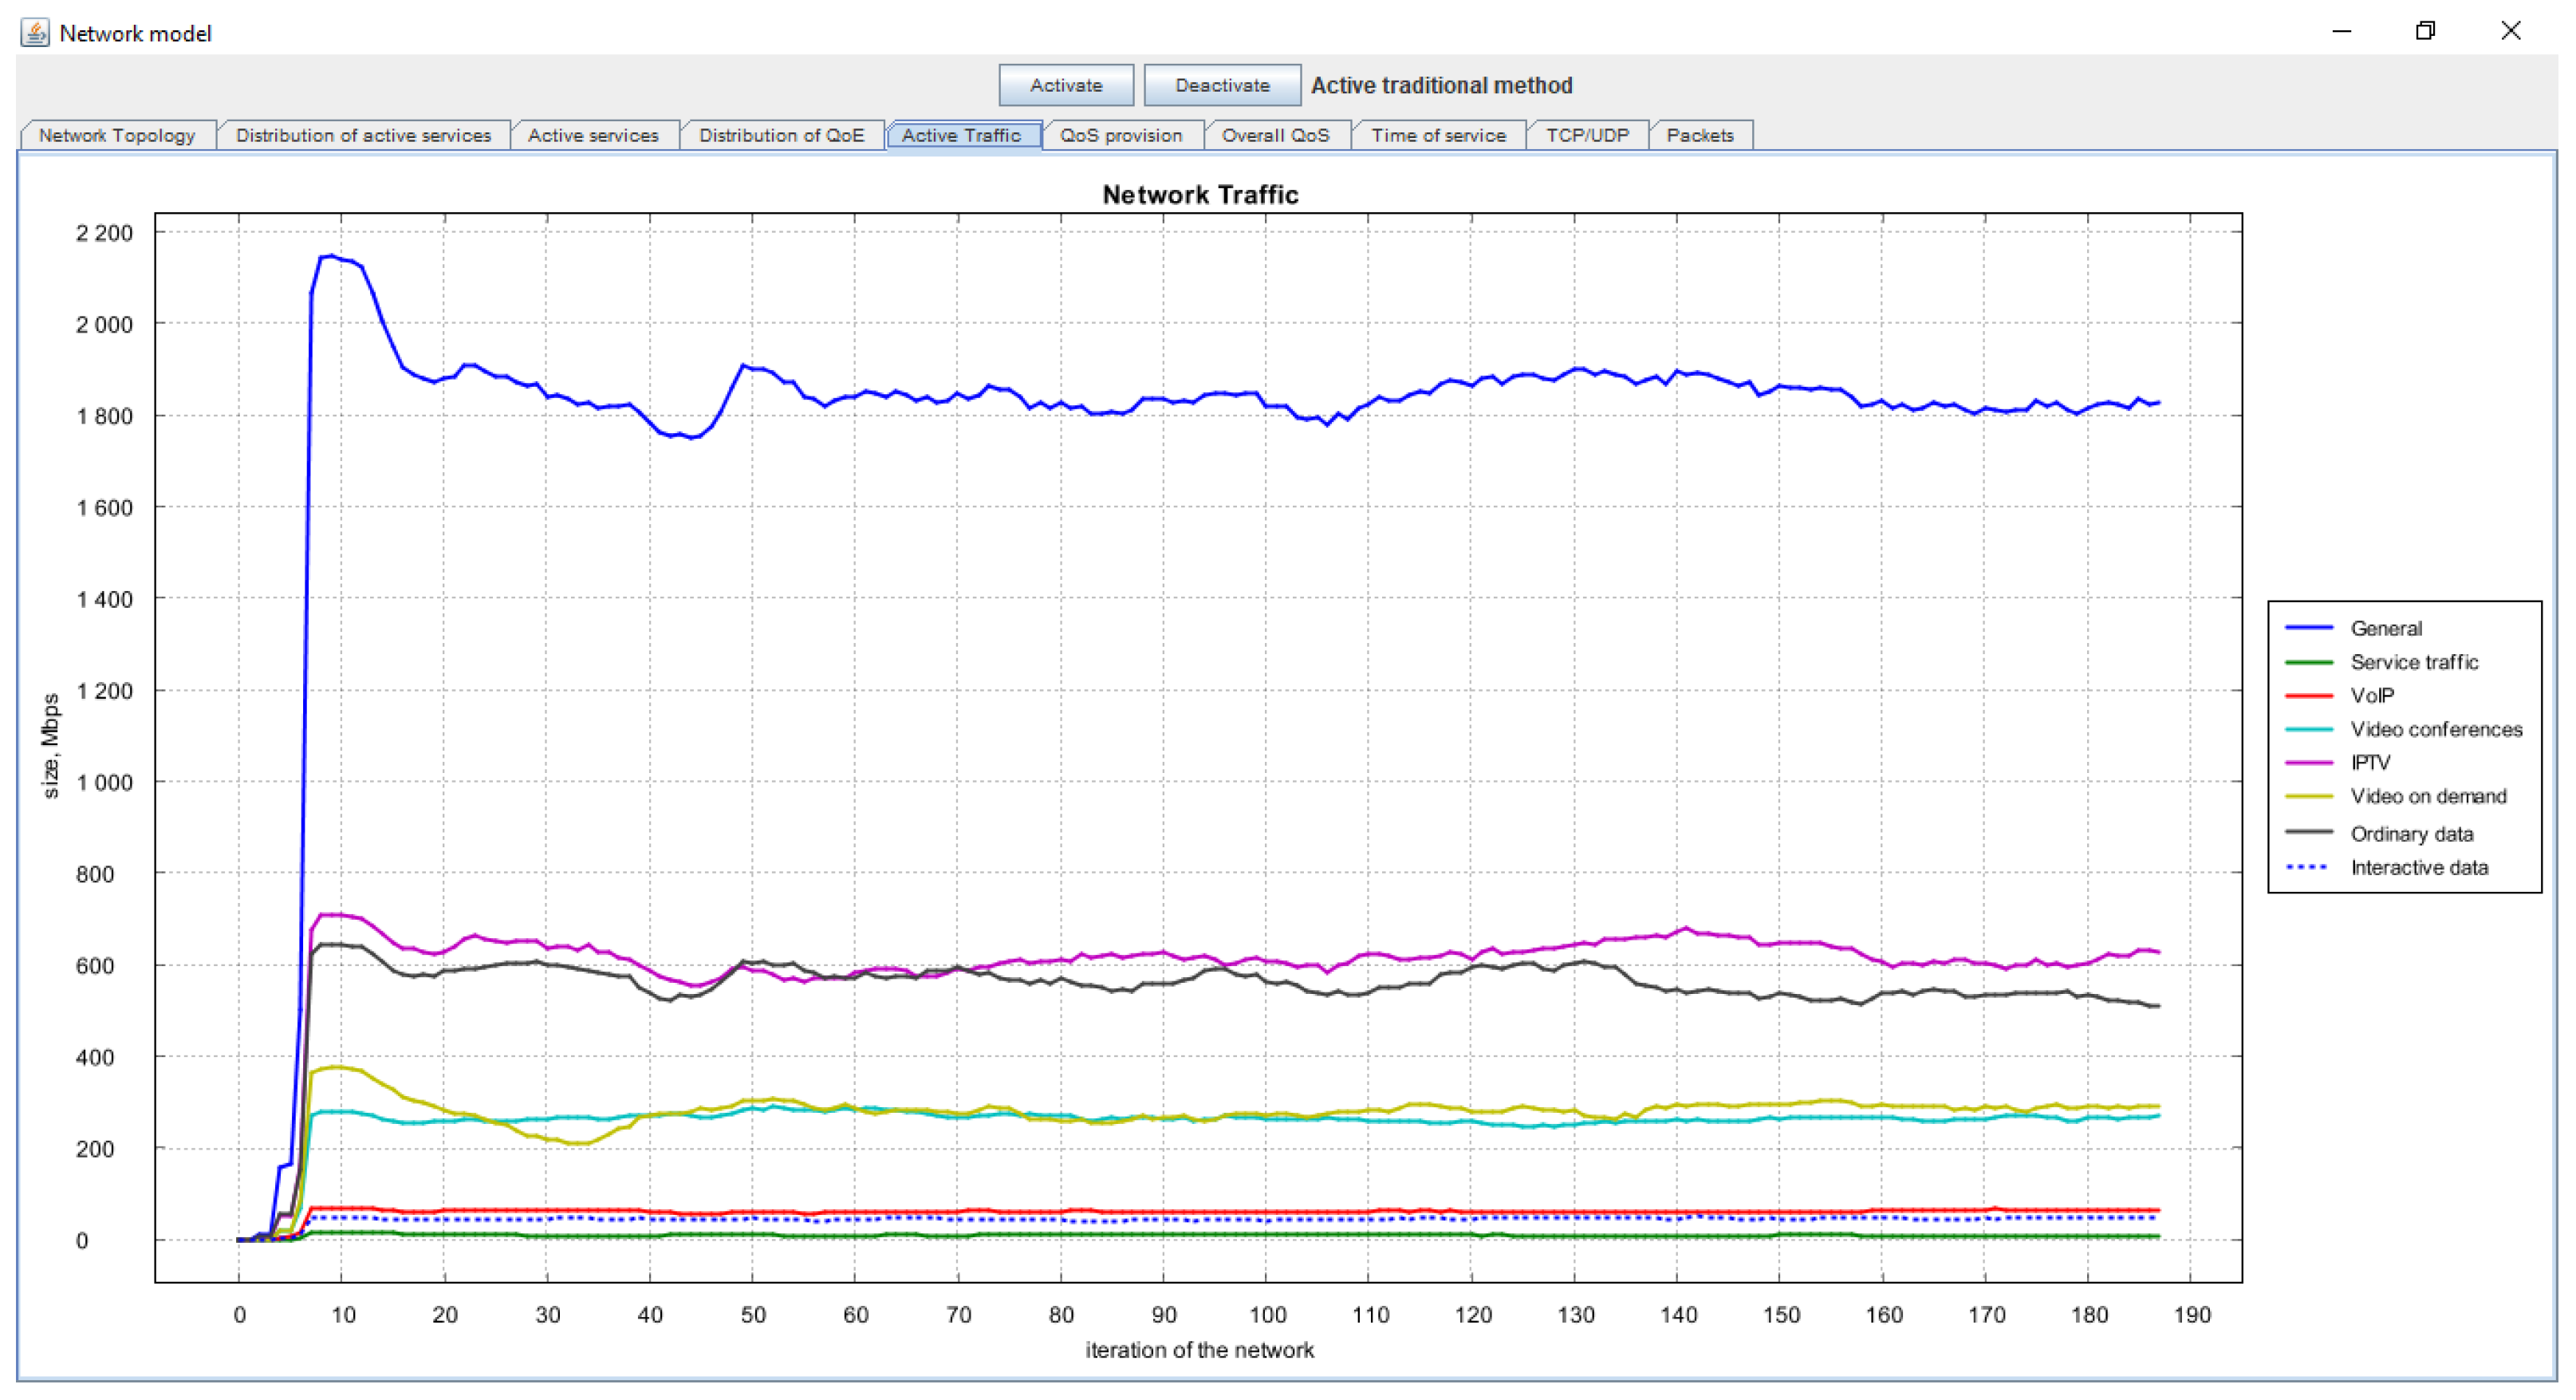Screen dimensions: 2576x1400
Task: Click the blue General legend line swatch
Action: [x=2308, y=628]
